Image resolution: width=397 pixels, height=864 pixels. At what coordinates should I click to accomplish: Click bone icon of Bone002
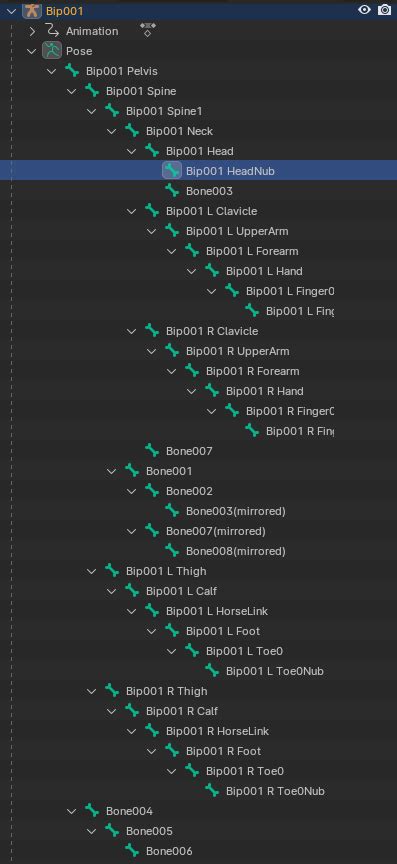tap(152, 490)
